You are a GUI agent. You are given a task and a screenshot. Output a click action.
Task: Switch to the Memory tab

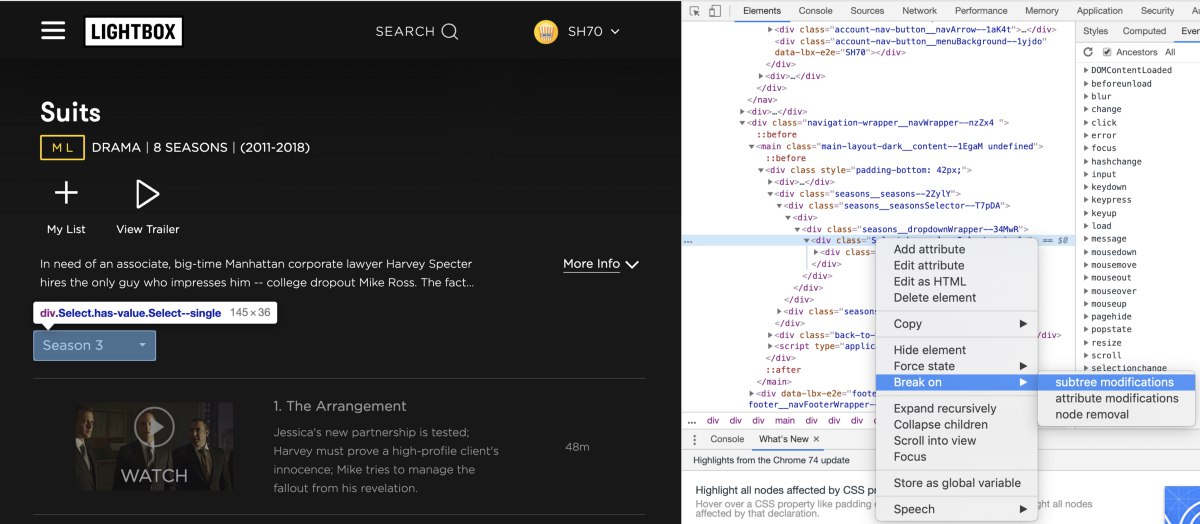point(1042,11)
